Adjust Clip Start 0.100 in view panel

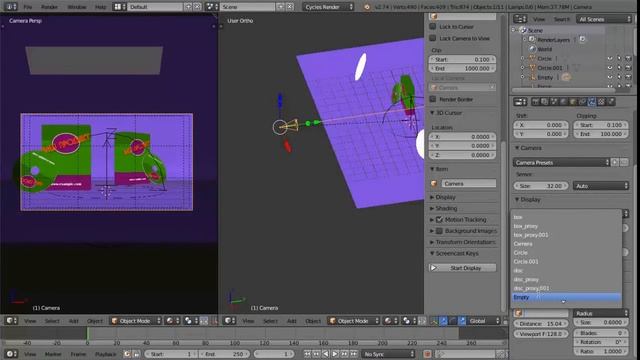point(462,59)
